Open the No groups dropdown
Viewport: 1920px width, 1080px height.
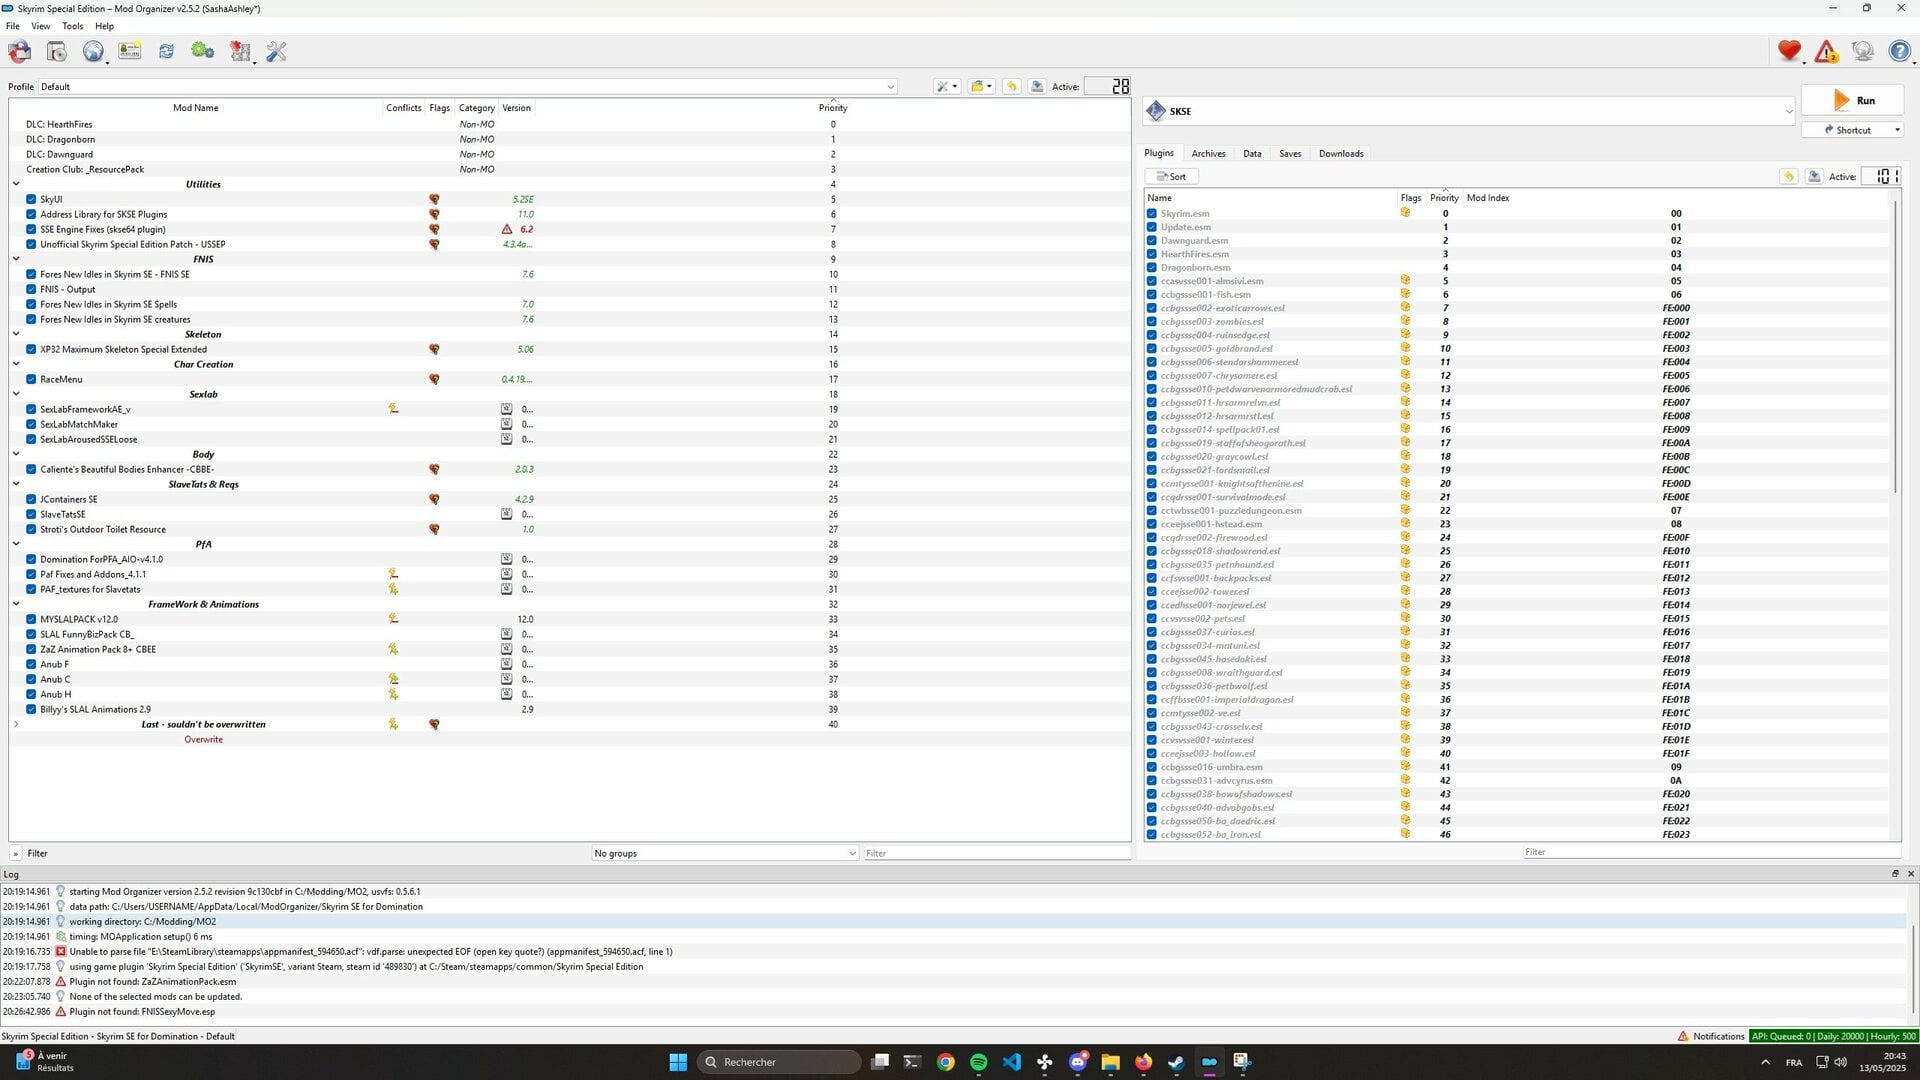[x=725, y=853]
